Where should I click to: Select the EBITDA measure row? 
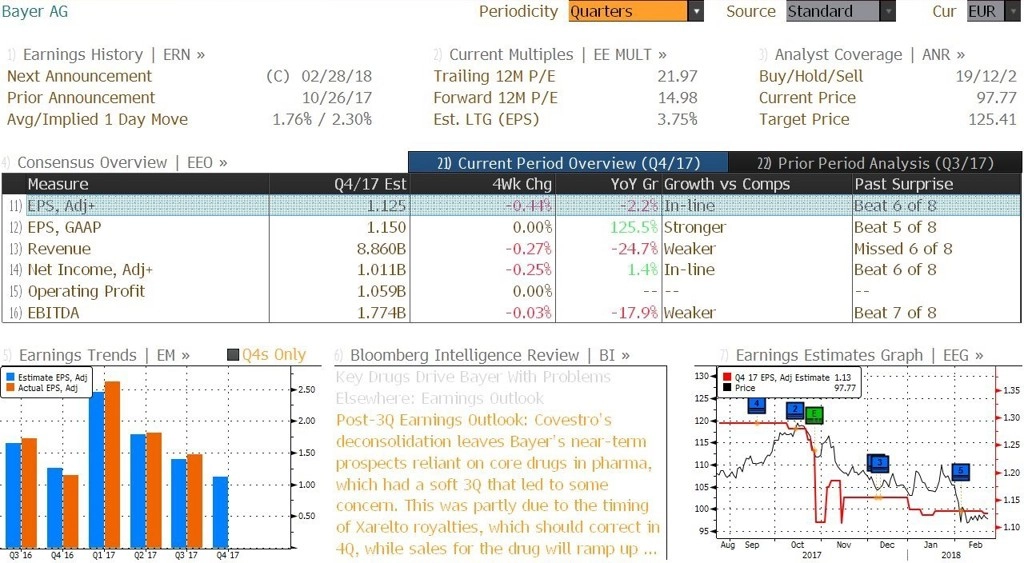[x=511, y=313]
